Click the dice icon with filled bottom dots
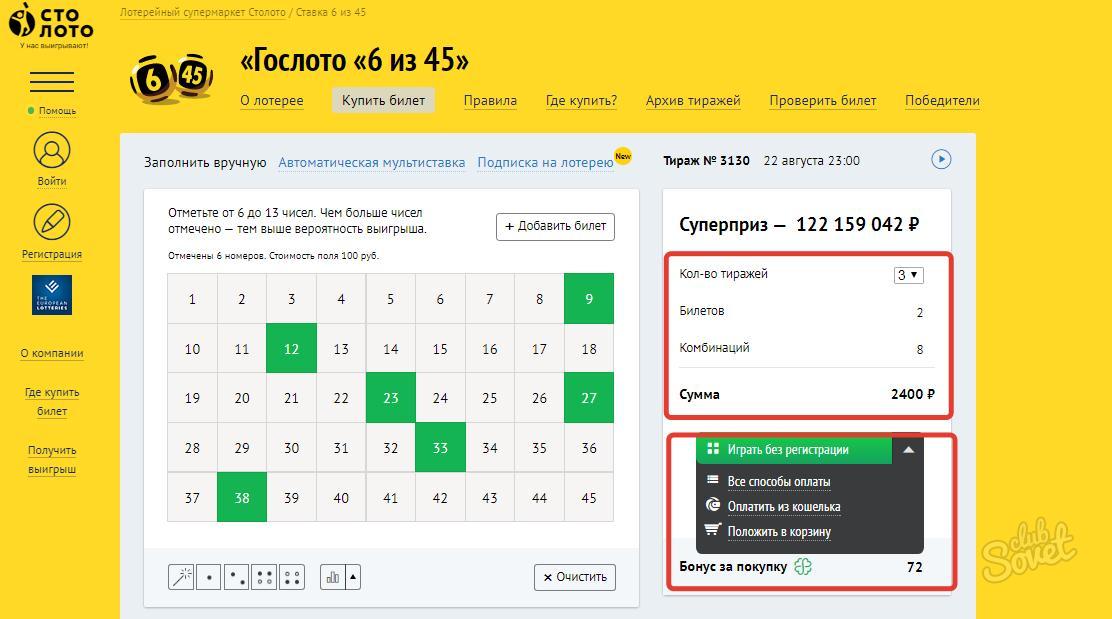The width and height of the screenshot is (1112, 619). (x=291, y=577)
